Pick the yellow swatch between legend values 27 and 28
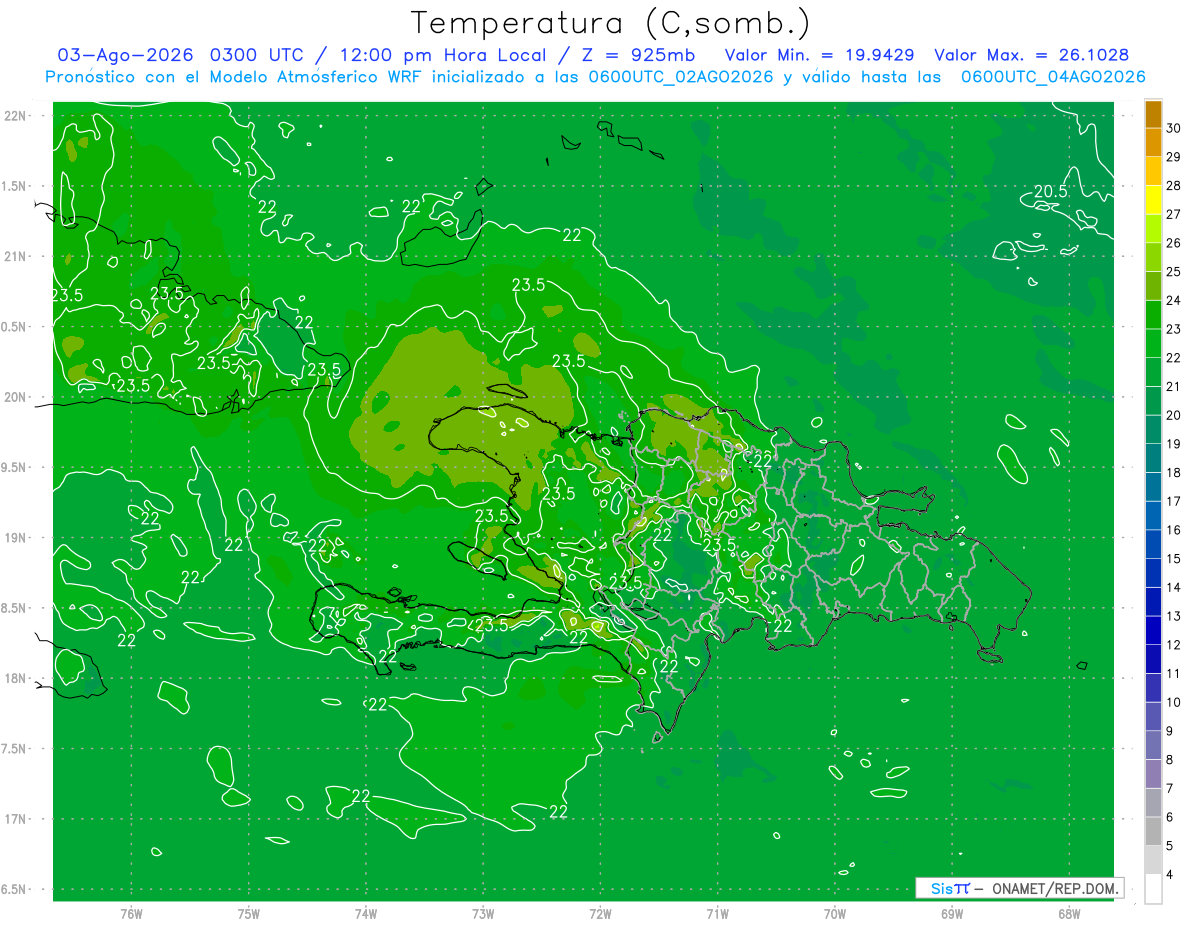This screenshot has width=1200, height=927. (1153, 200)
